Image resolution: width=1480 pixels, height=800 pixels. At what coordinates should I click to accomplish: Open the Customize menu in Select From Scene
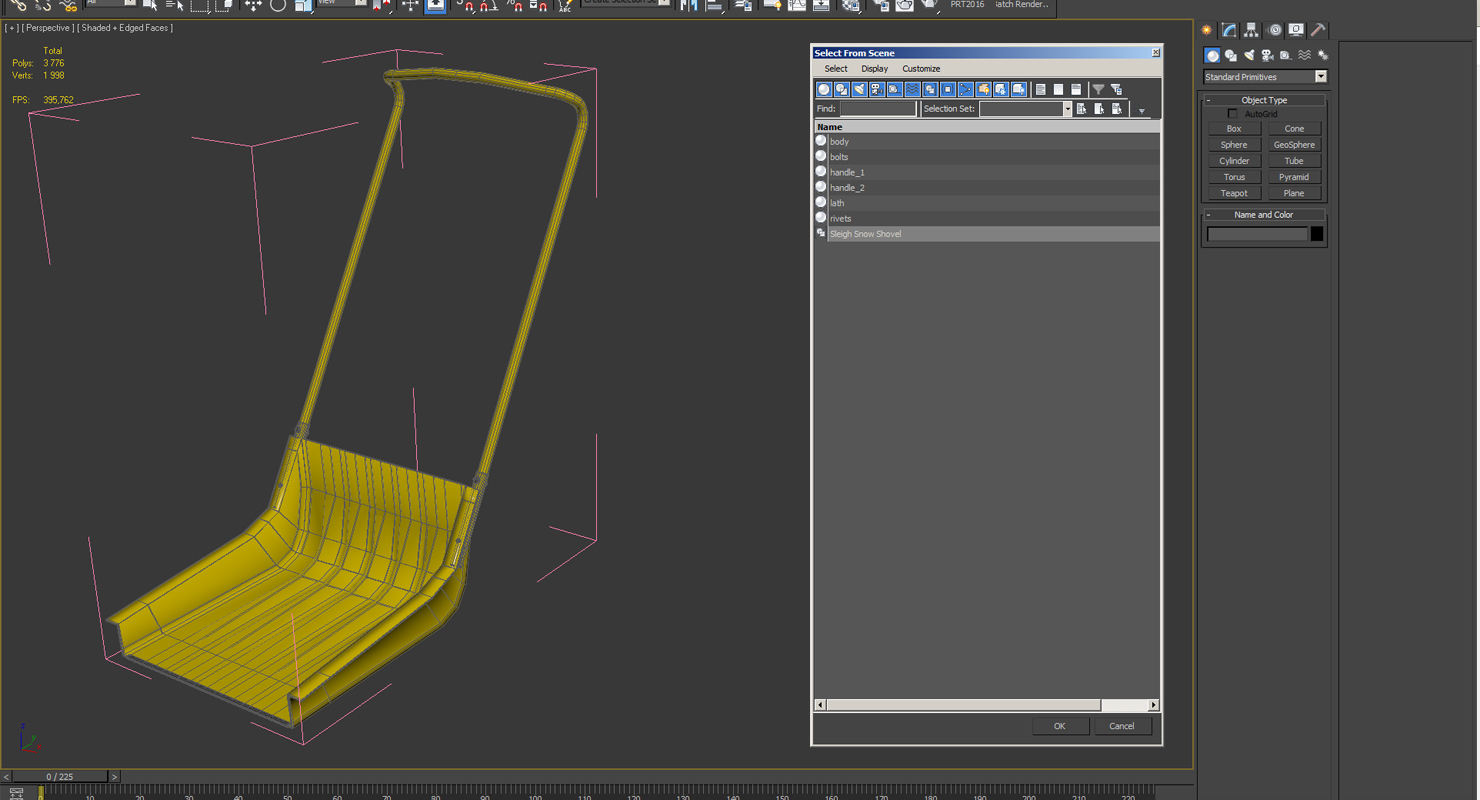coord(921,69)
